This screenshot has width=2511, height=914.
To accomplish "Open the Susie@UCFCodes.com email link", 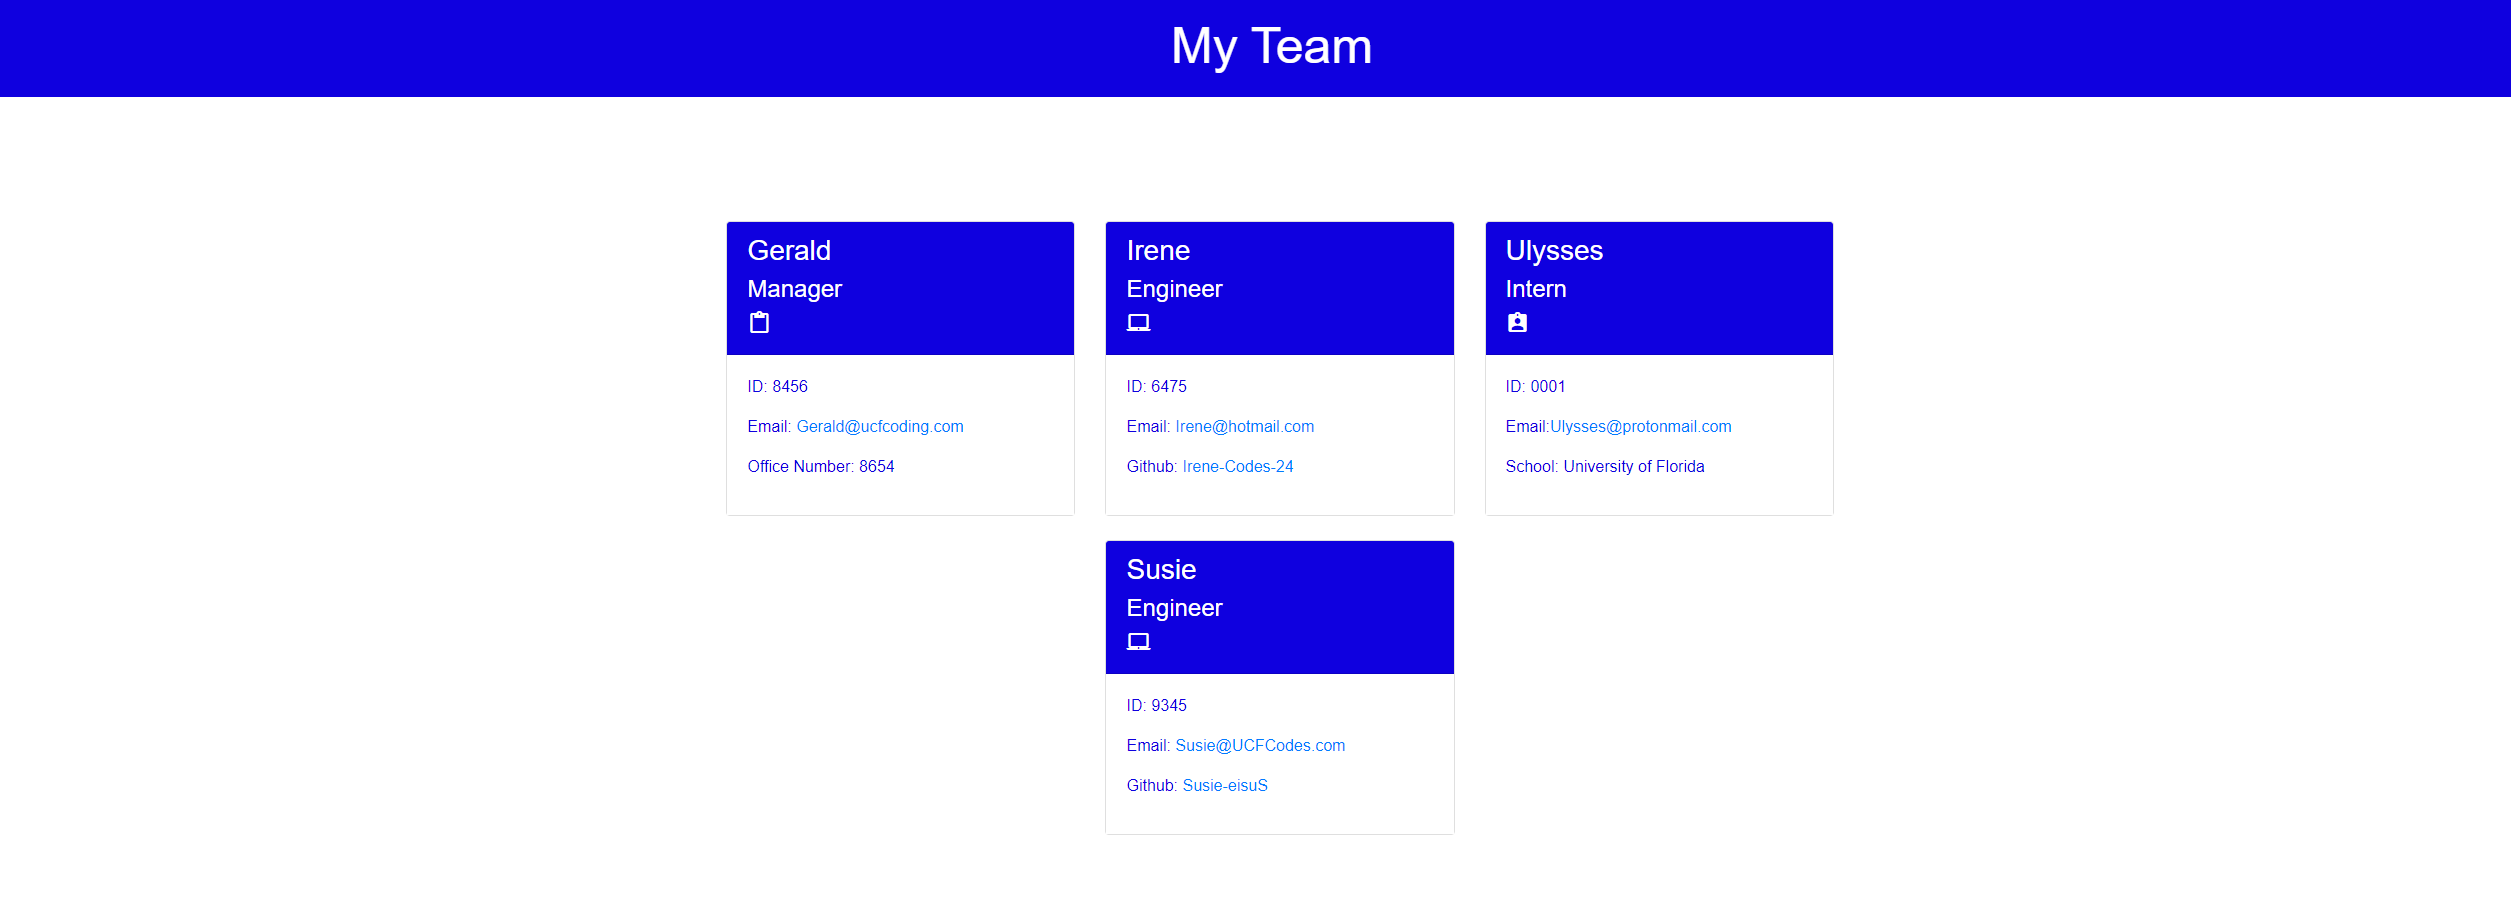I will coord(1260,745).
